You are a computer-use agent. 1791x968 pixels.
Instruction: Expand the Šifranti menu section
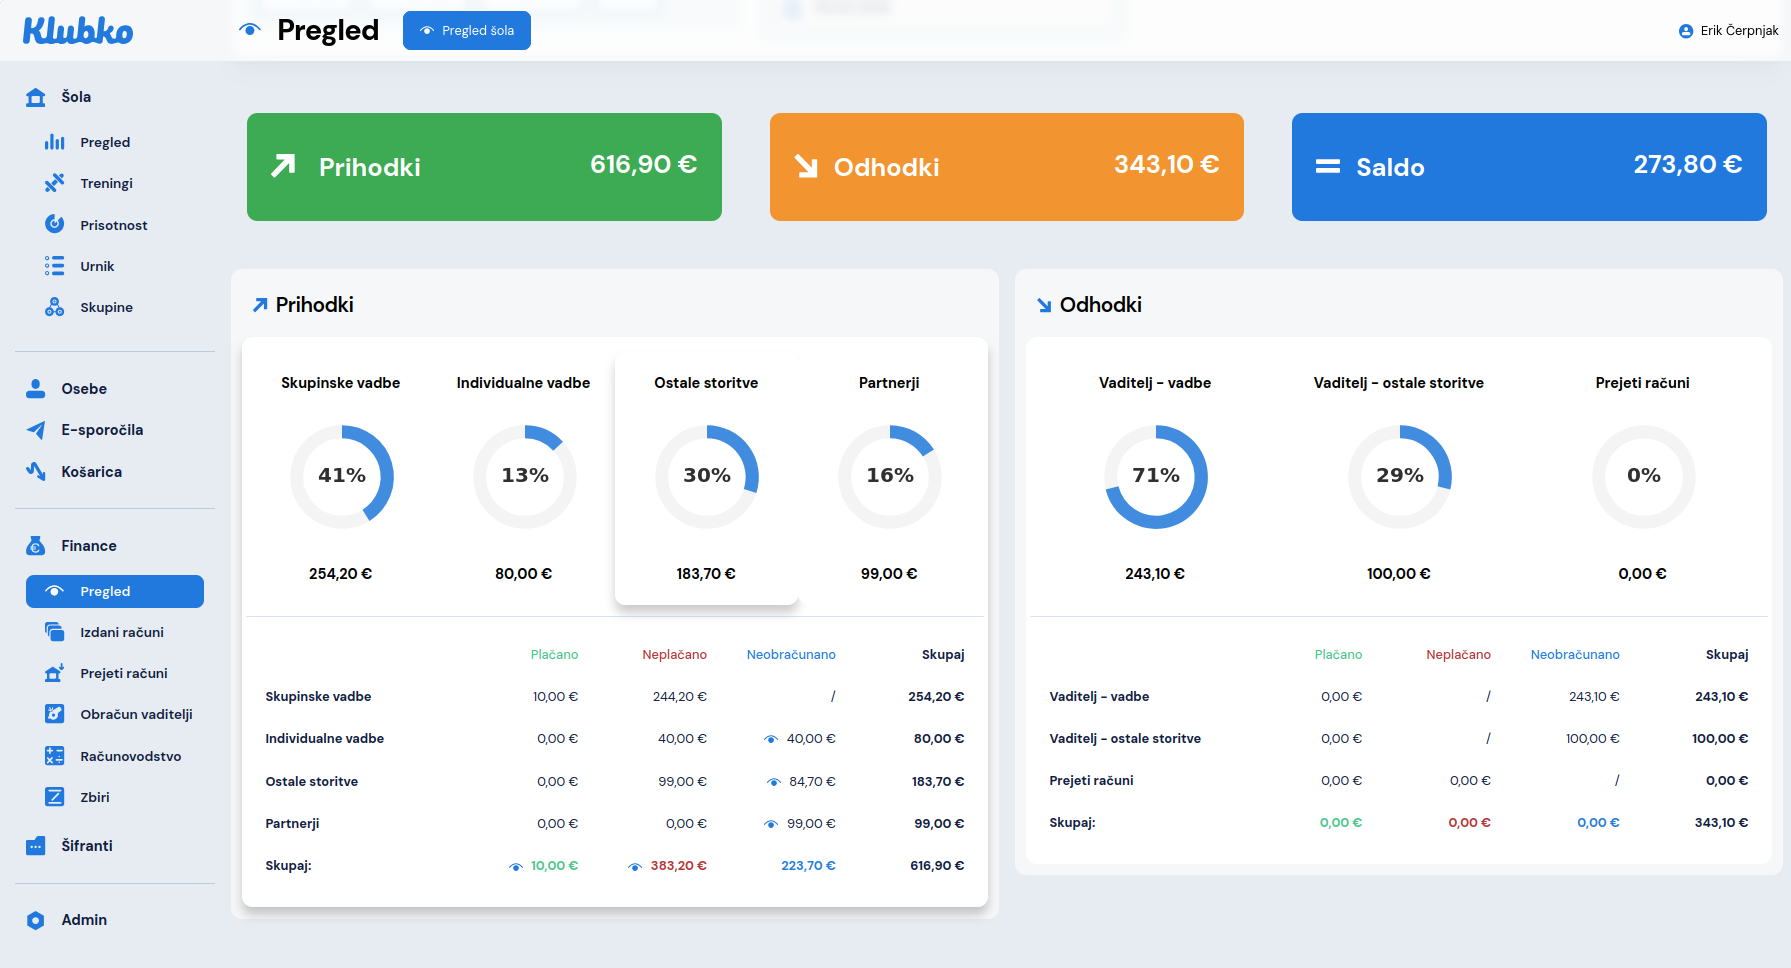(x=87, y=846)
